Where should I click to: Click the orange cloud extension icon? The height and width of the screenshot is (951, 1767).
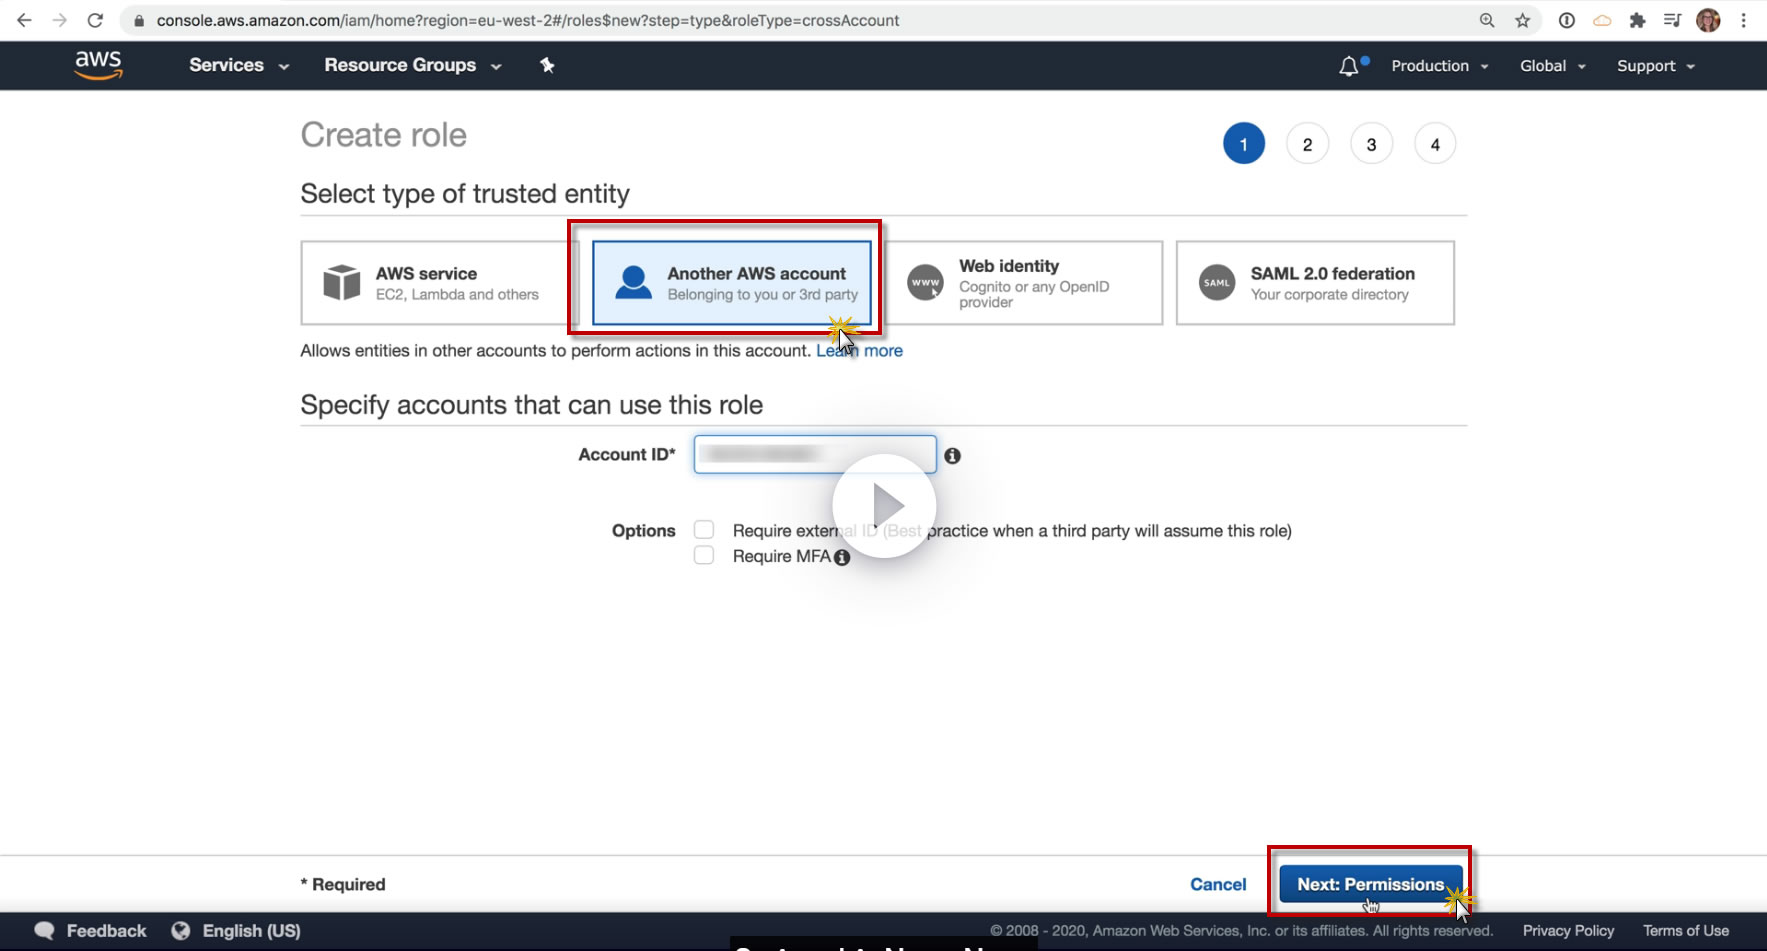point(1602,20)
